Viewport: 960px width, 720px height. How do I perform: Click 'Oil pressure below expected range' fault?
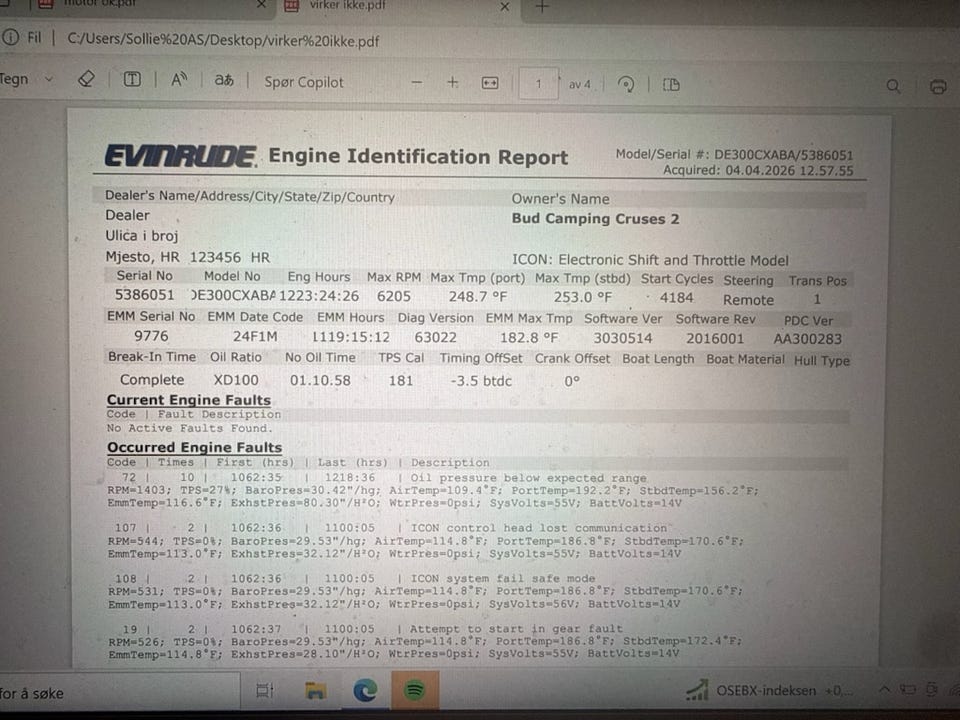(x=528, y=478)
